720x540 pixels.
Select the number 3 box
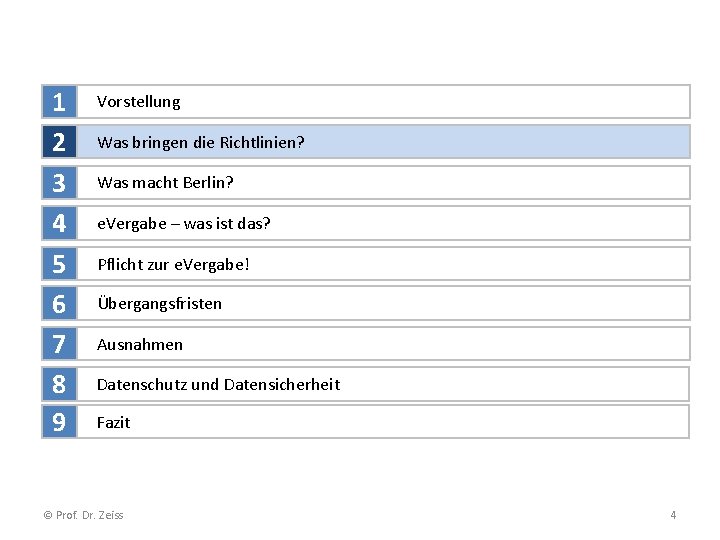(x=59, y=182)
